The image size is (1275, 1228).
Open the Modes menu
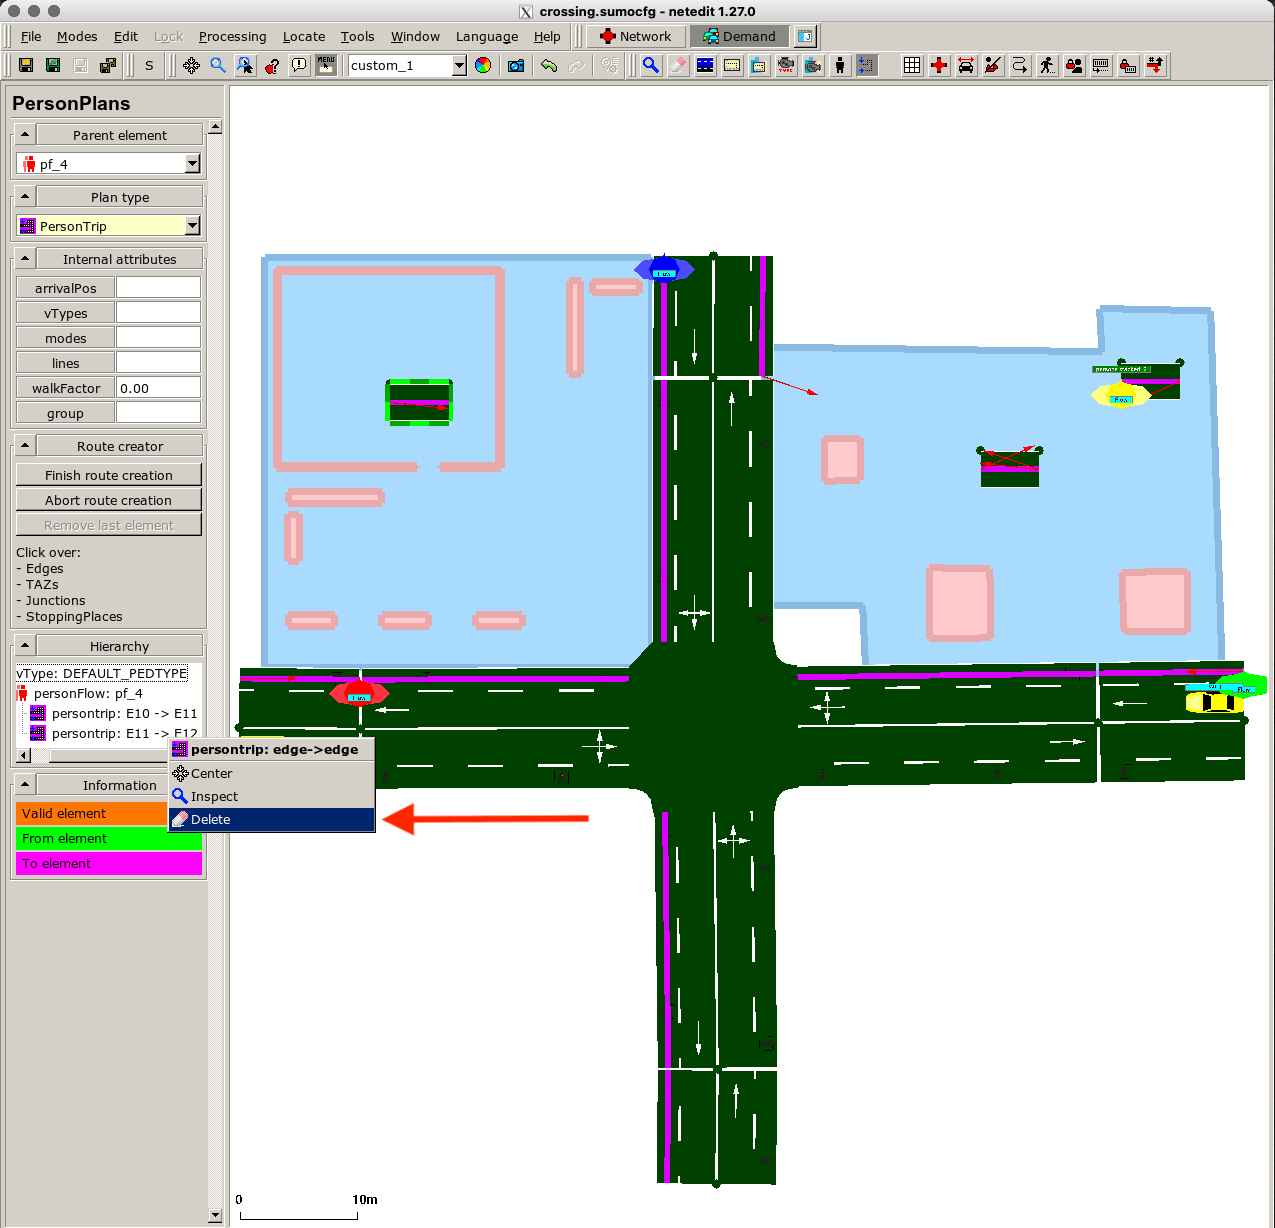click(x=77, y=36)
